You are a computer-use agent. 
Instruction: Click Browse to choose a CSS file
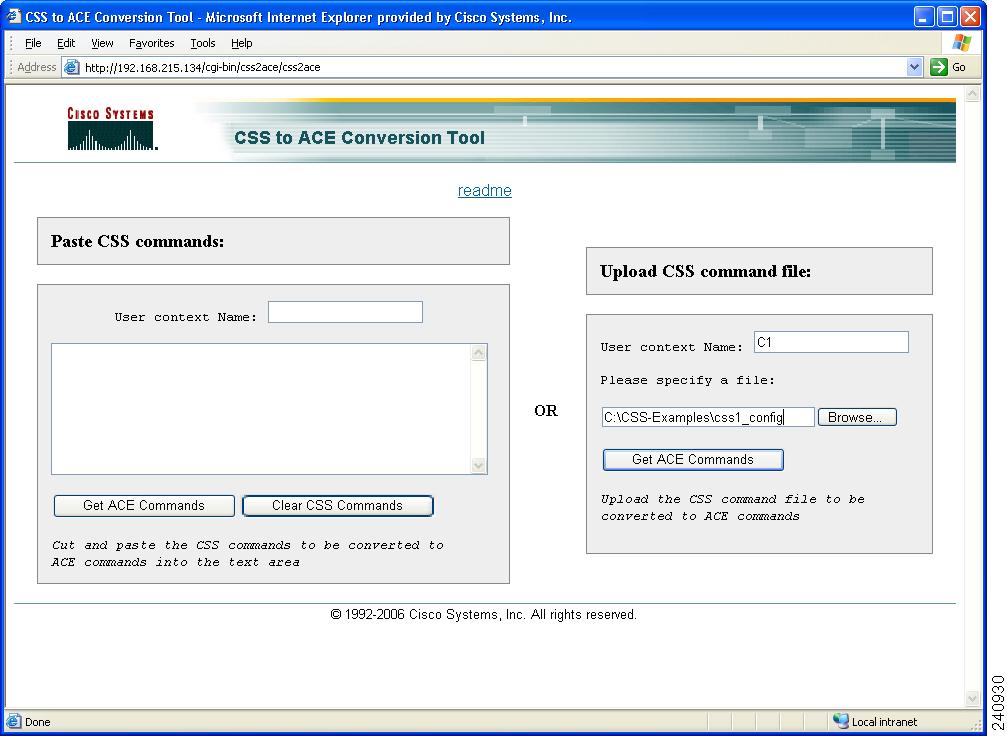pyautogui.click(x=857, y=417)
